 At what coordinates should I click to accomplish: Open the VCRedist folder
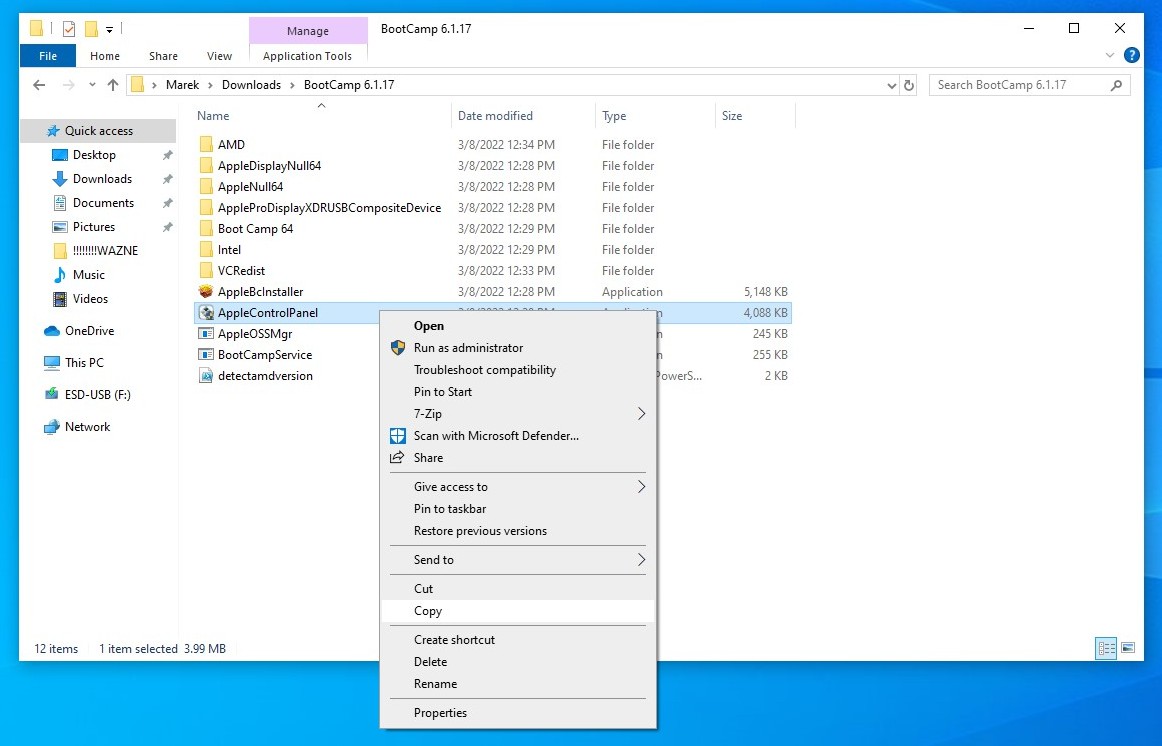pos(241,271)
